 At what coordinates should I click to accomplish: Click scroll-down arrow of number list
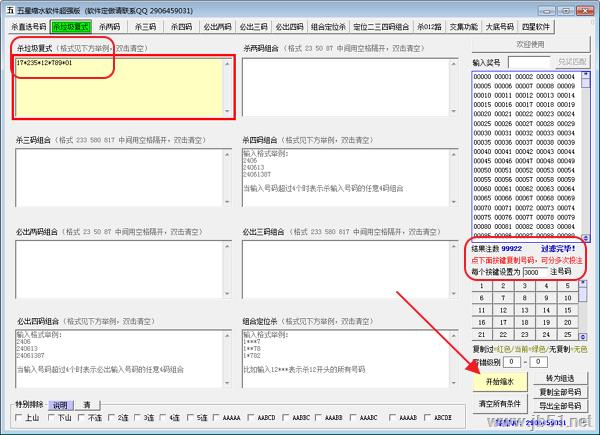pyautogui.click(x=585, y=238)
